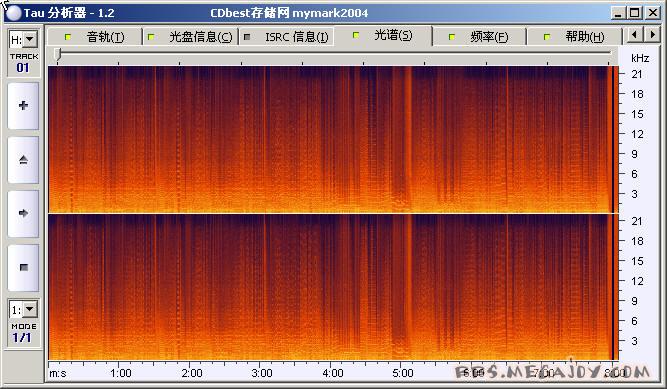Click the indicator square on ISRC 信息 tab
Screen dimensions: 667x389
point(247,37)
